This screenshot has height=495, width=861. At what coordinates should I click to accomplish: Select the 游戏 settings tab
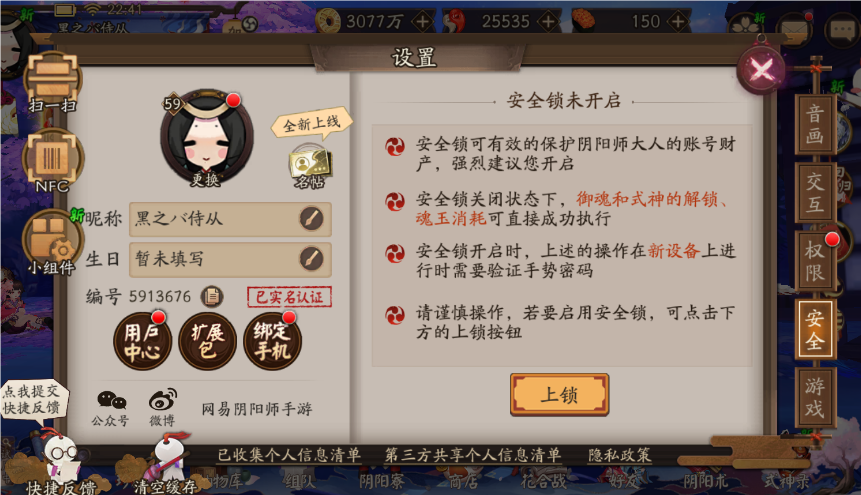coord(815,398)
